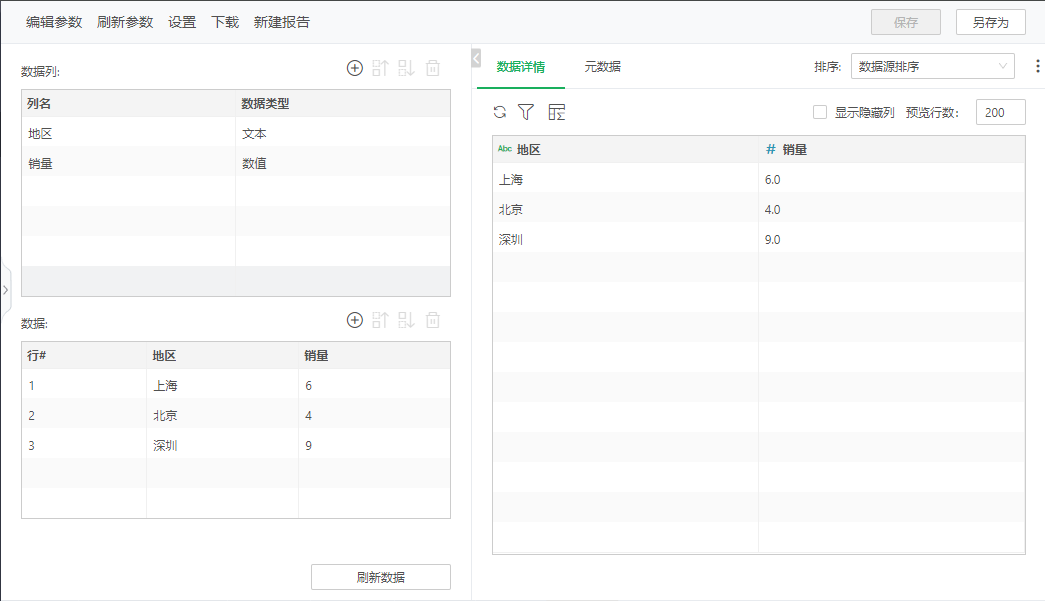
Task: Enable the 显示隐藏列 checkbox
Action: [820, 113]
